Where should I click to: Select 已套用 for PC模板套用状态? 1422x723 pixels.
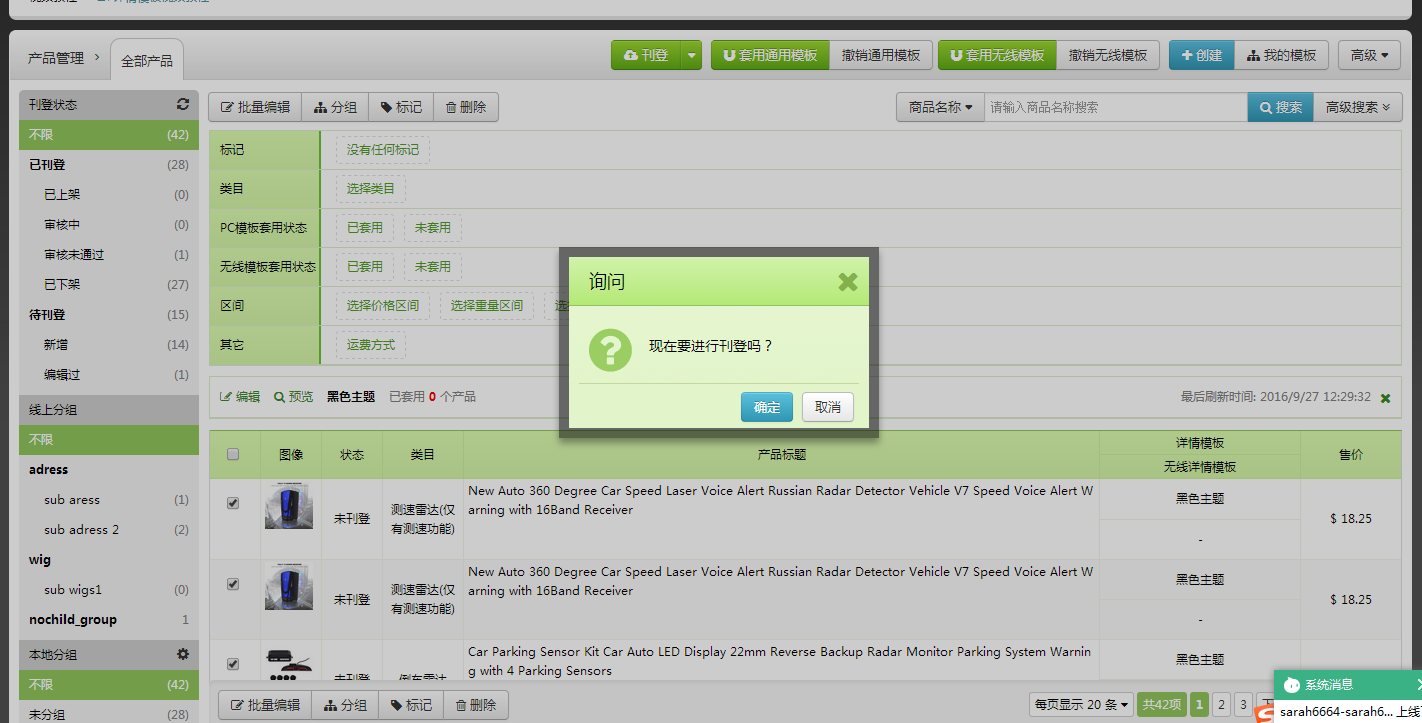[365, 228]
